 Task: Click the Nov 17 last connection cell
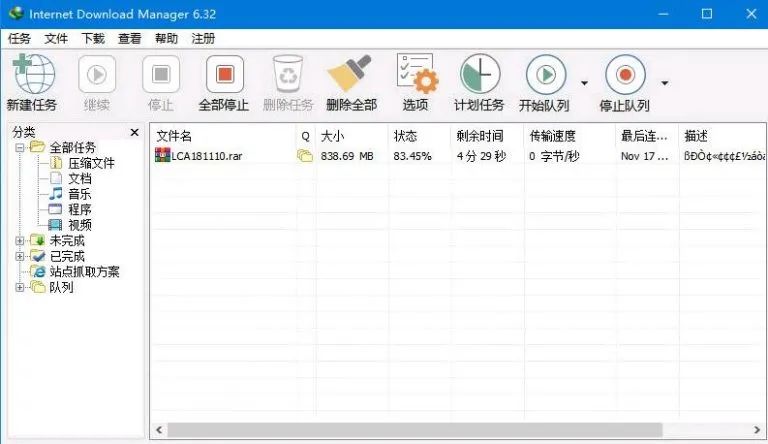click(645, 156)
